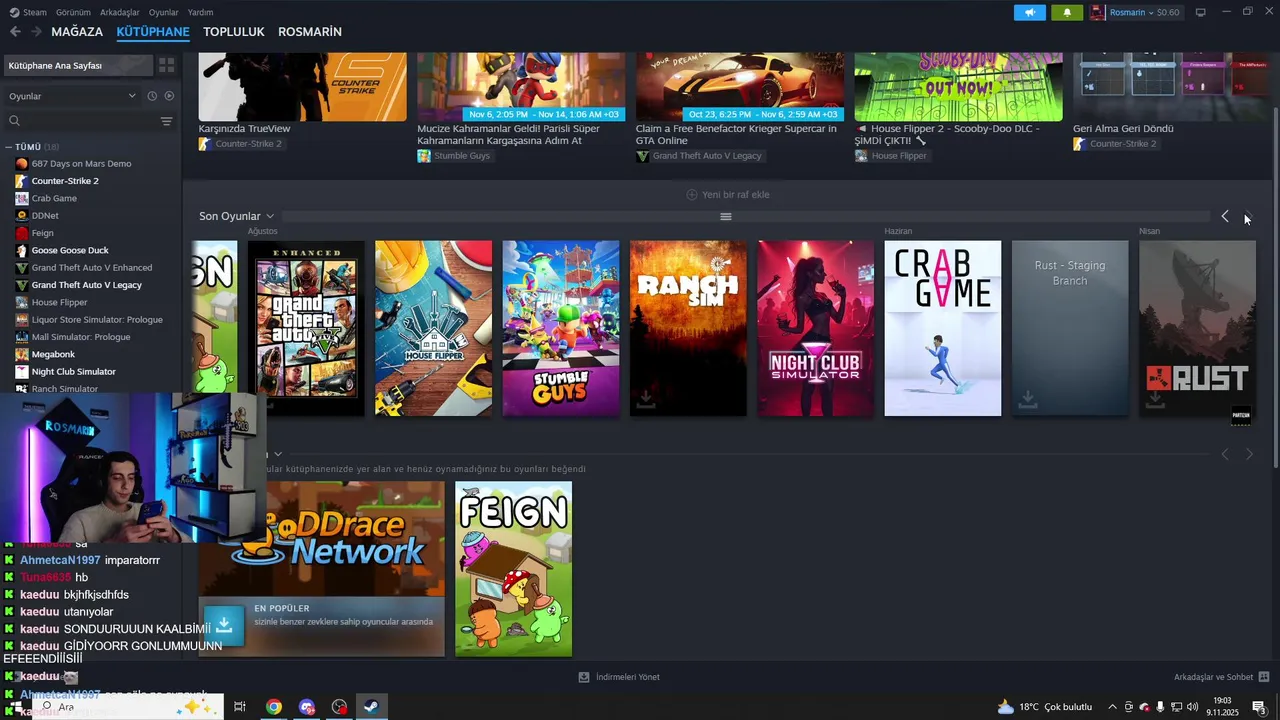Switch to the MAĞAZA tab

tap(77, 32)
